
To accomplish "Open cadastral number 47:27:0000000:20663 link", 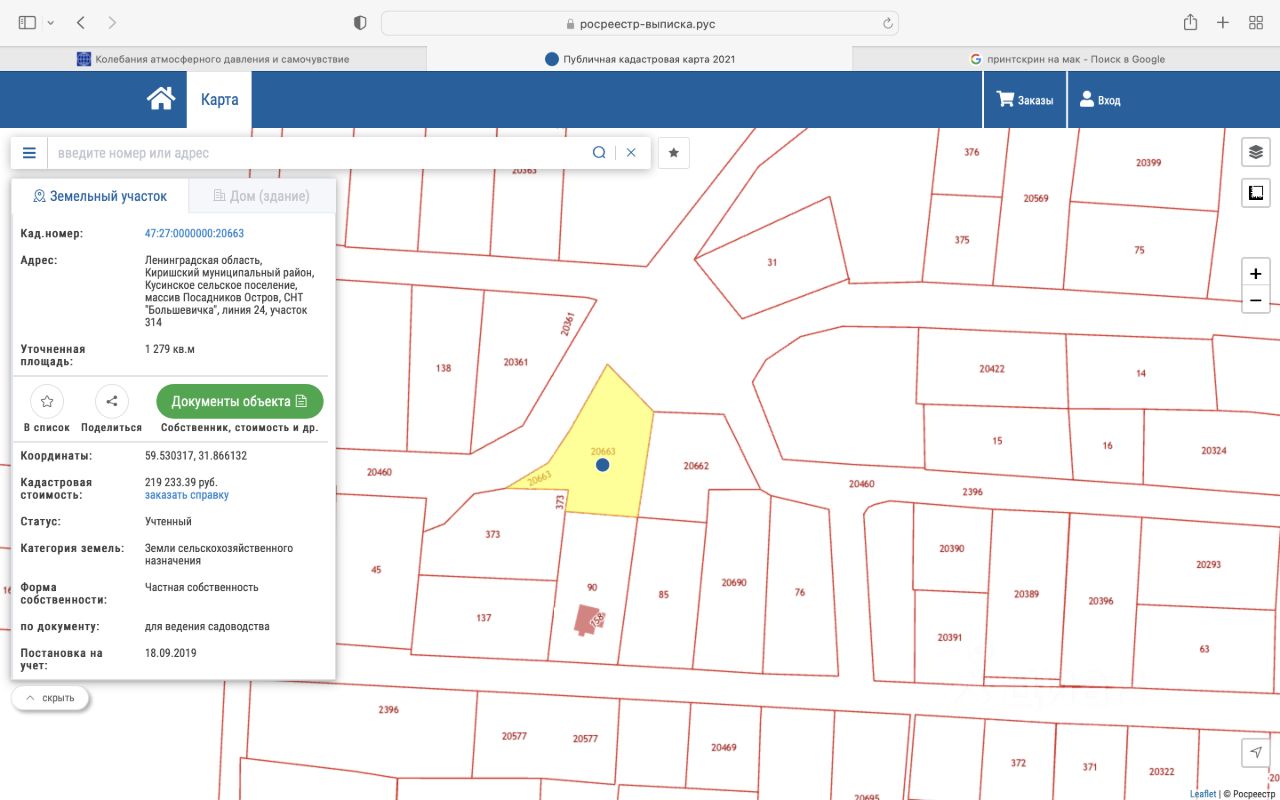I will pyautogui.click(x=194, y=233).
